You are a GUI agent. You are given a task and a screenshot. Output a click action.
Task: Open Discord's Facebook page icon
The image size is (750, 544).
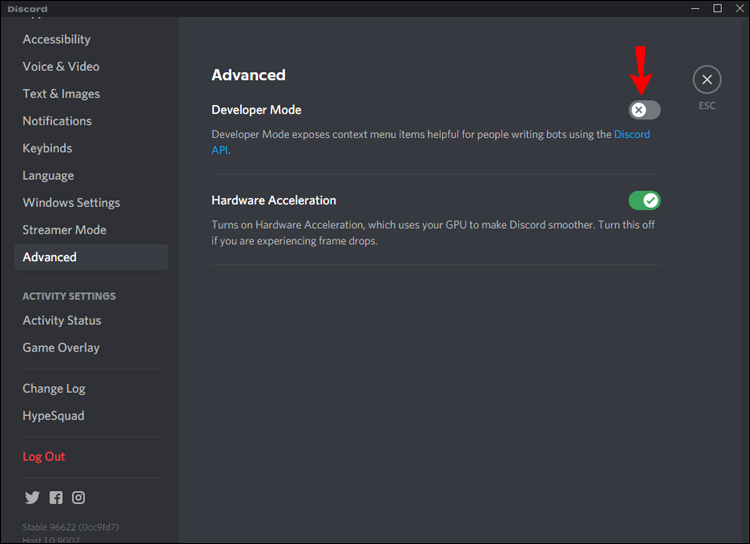[56, 497]
